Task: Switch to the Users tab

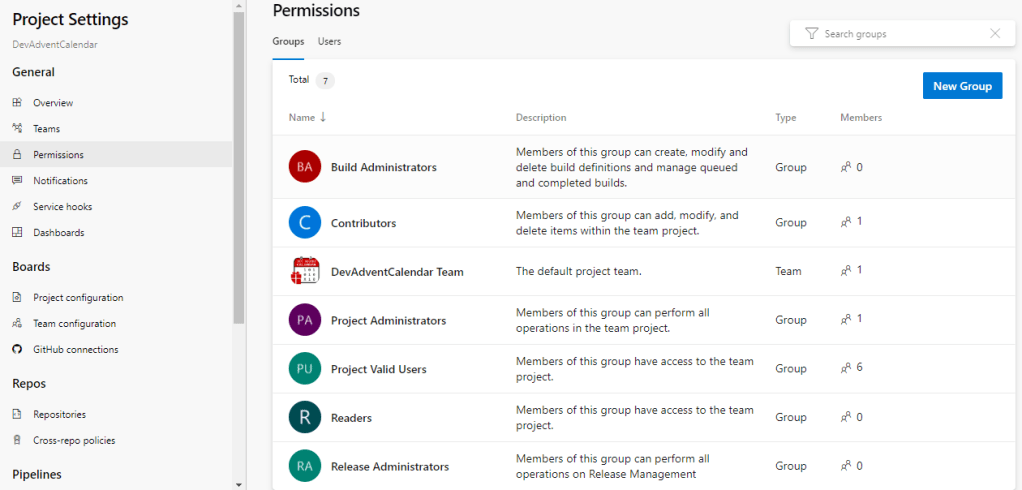Action: [329, 42]
